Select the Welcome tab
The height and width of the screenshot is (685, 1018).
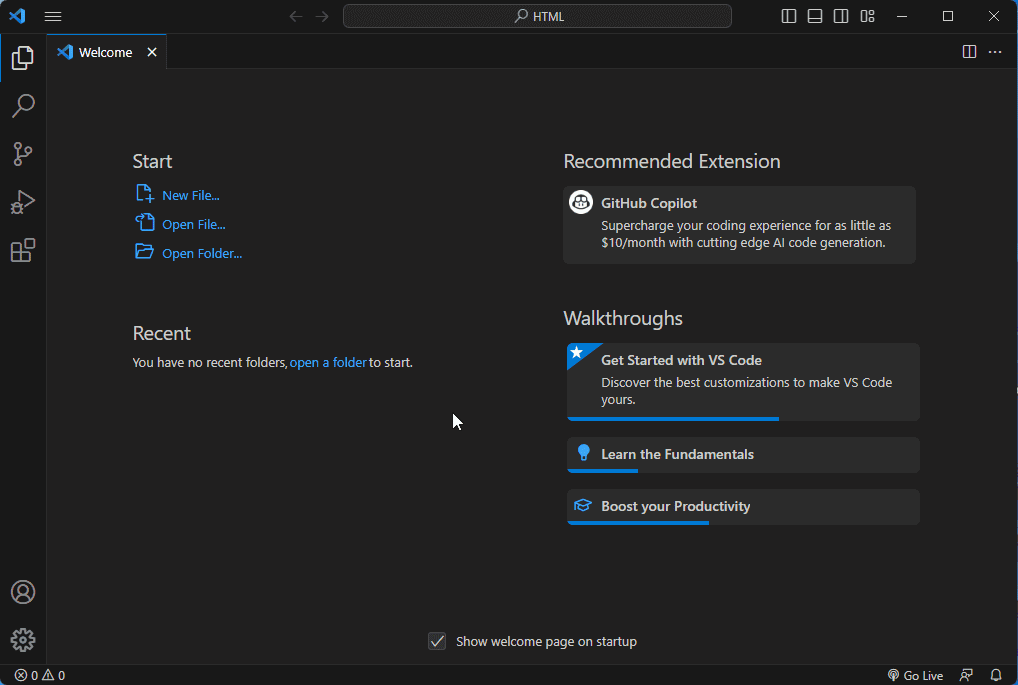tap(105, 53)
